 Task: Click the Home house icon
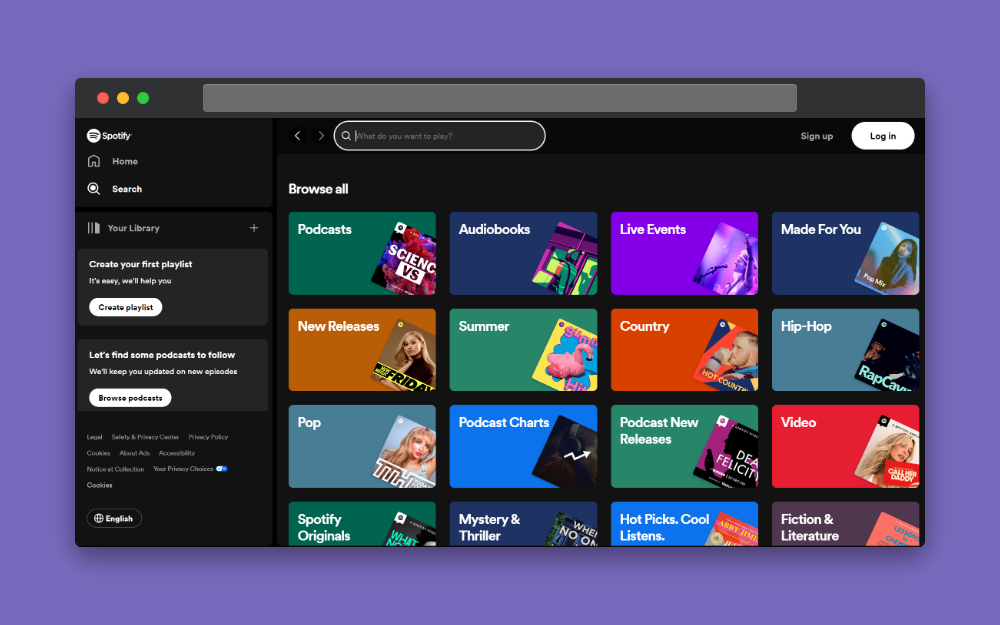tap(94, 161)
